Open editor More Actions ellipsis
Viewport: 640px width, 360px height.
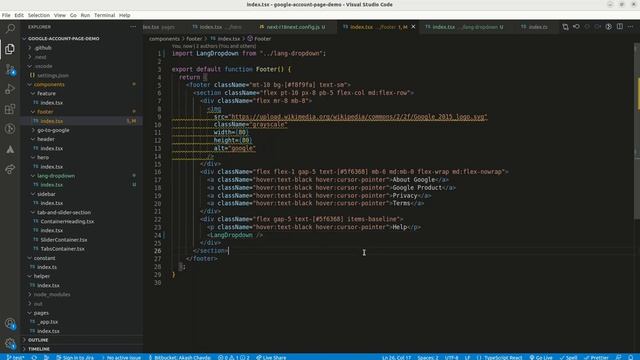tap(631, 27)
